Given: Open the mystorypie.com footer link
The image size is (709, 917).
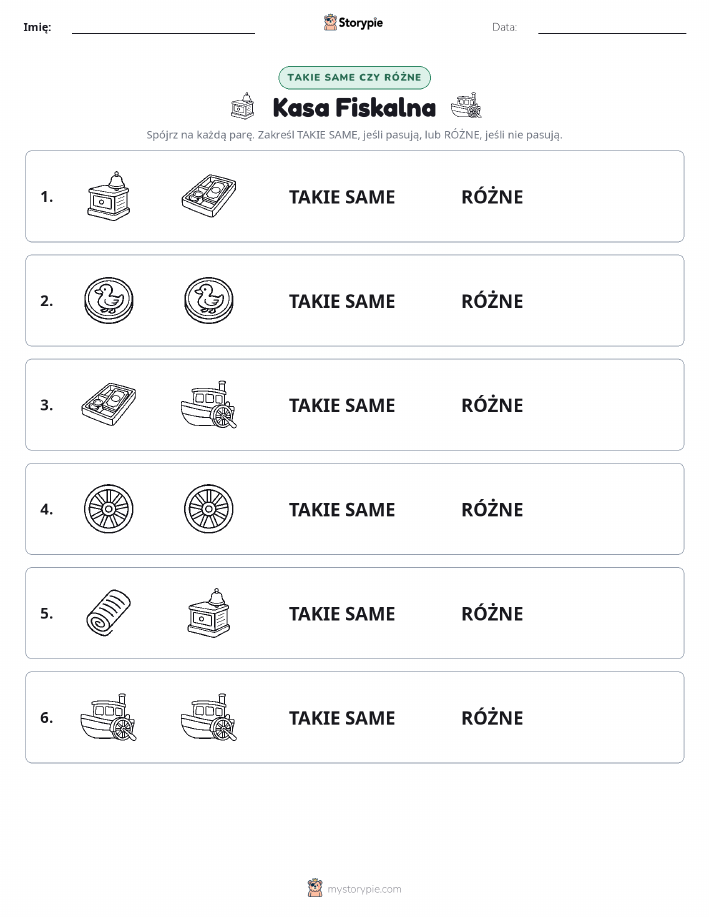Looking at the screenshot, I should pyautogui.click(x=364, y=889).
